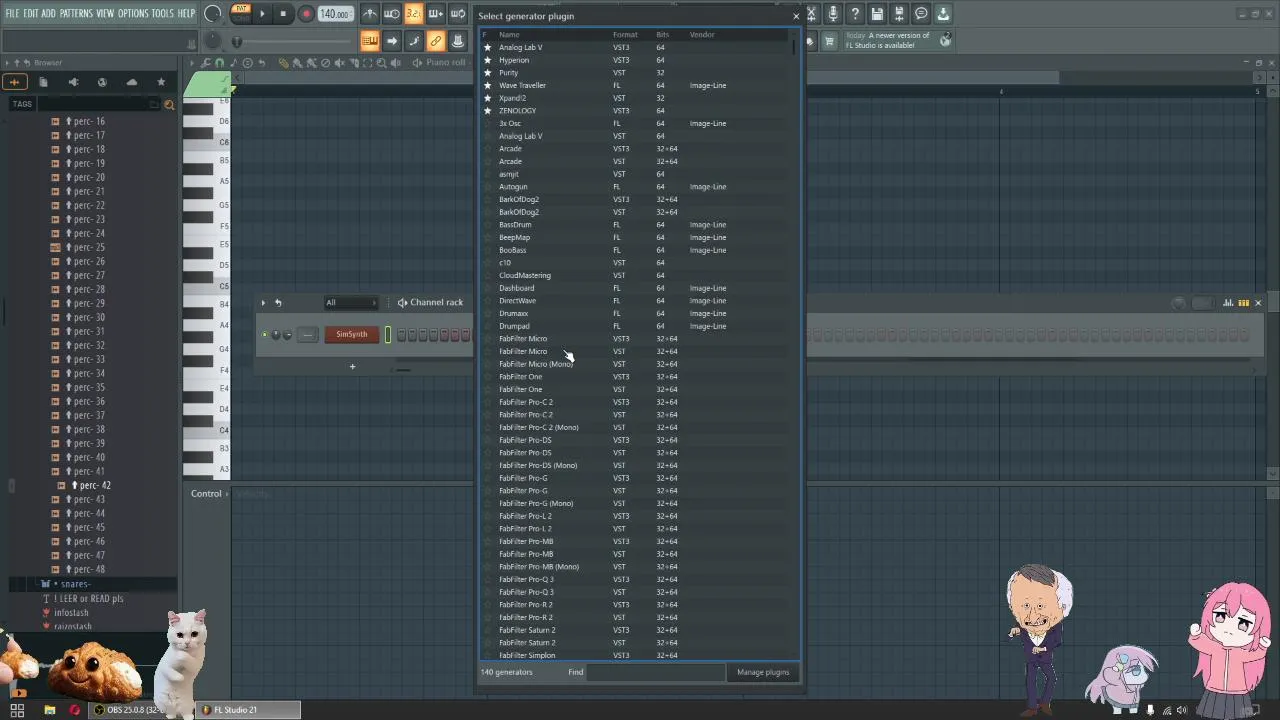
Task: Toggle typing keyboard to piano icon
Action: coord(369,41)
